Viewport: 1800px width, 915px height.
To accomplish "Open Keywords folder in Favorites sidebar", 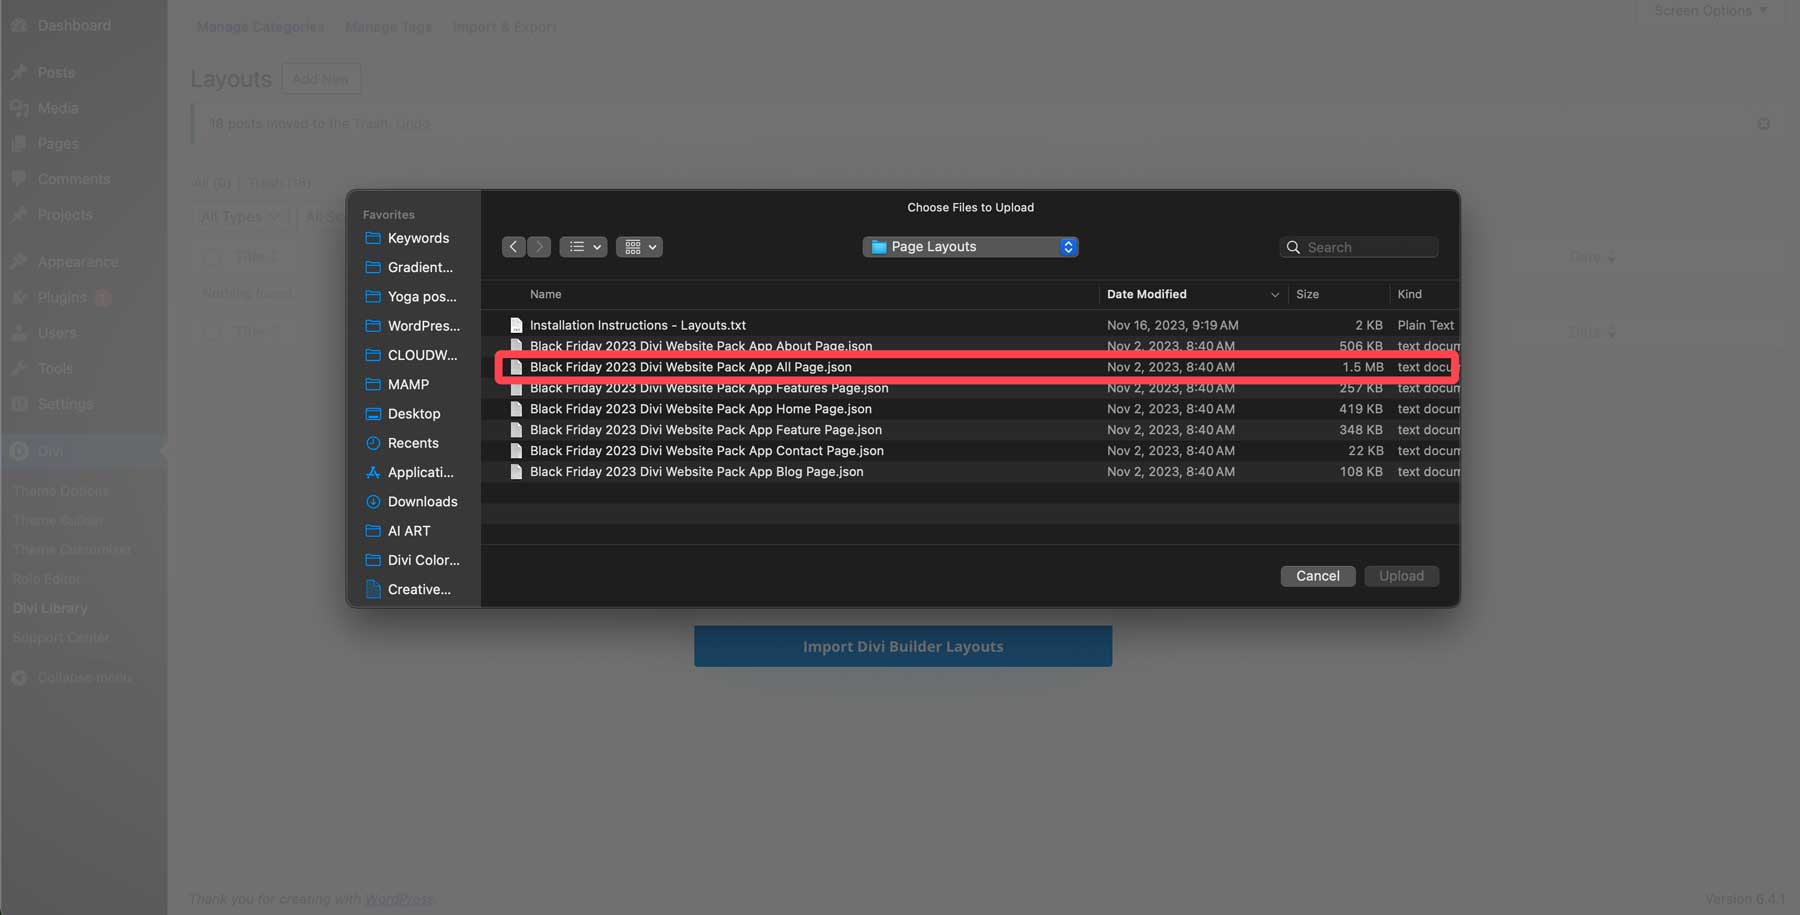I will click(407, 238).
